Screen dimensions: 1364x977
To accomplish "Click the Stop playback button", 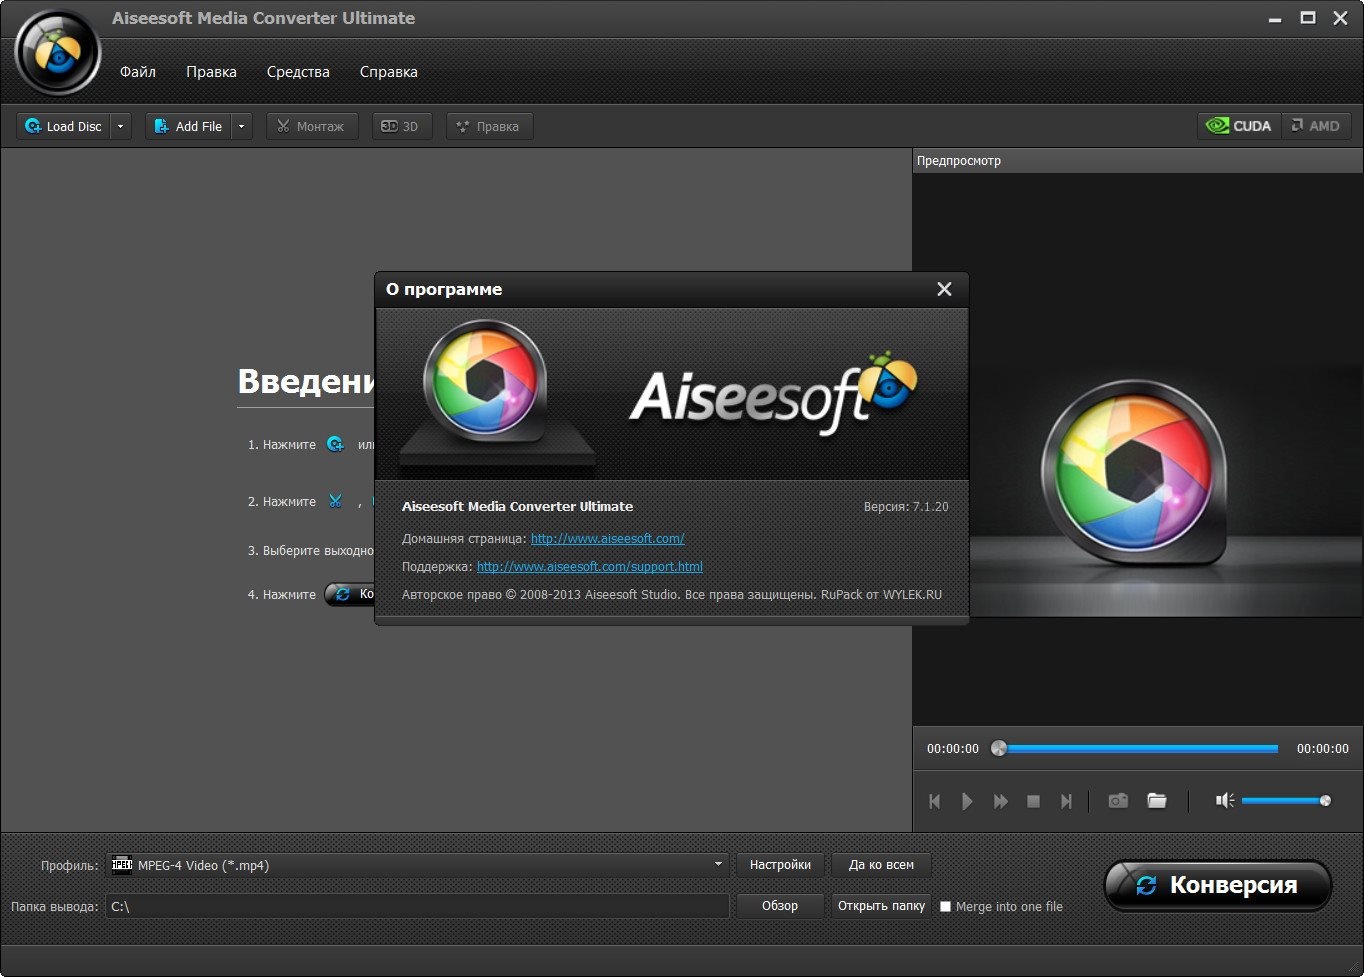I will (x=1034, y=801).
